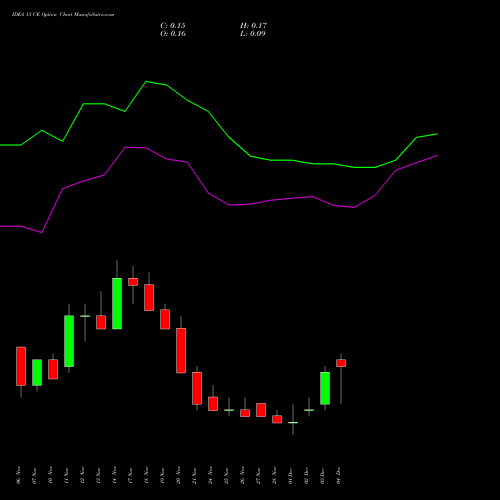Select the tall green candle for 14 Nov

tap(117, 303)
